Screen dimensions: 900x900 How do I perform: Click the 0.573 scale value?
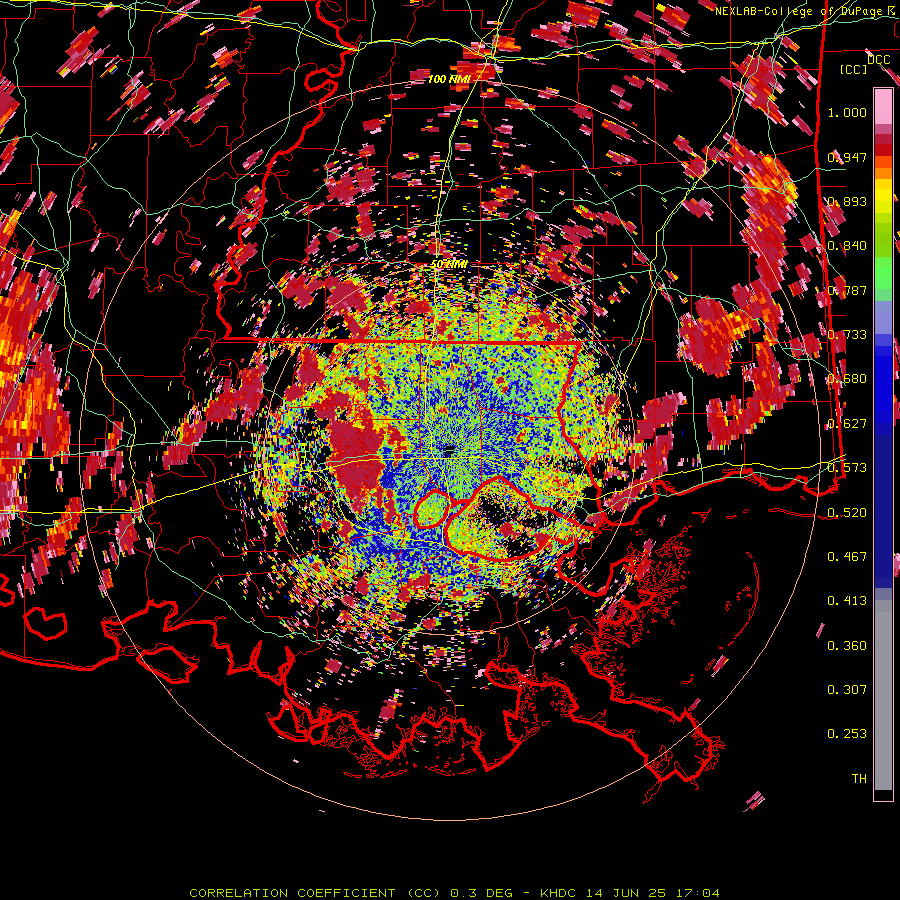[x=847, y=468]
